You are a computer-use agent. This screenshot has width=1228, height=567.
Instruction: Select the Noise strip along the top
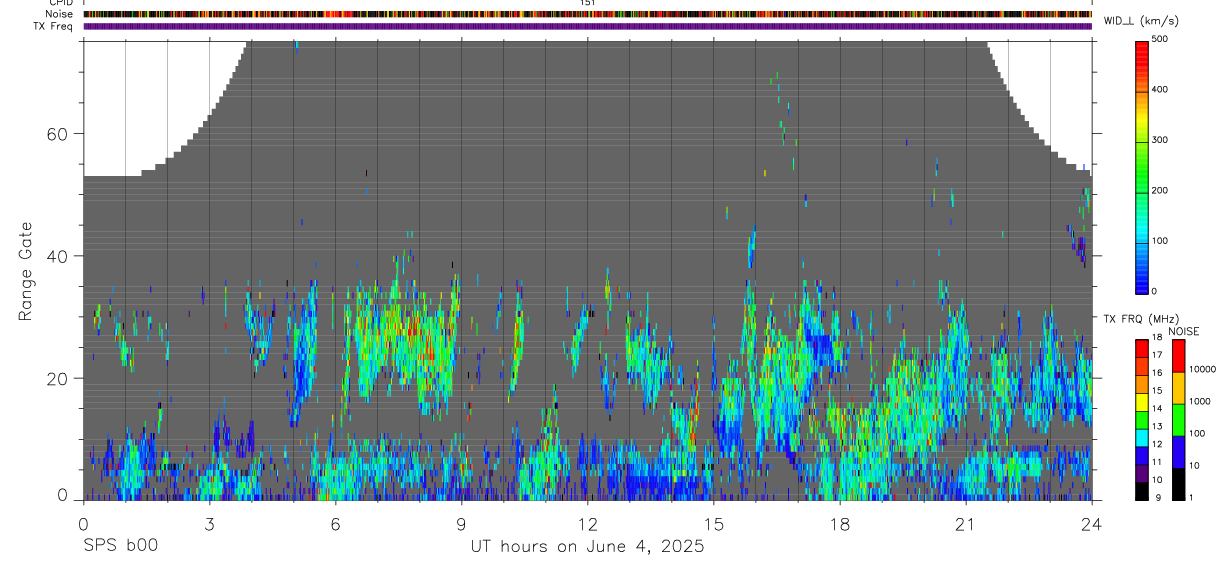click(x=587, y=14)
